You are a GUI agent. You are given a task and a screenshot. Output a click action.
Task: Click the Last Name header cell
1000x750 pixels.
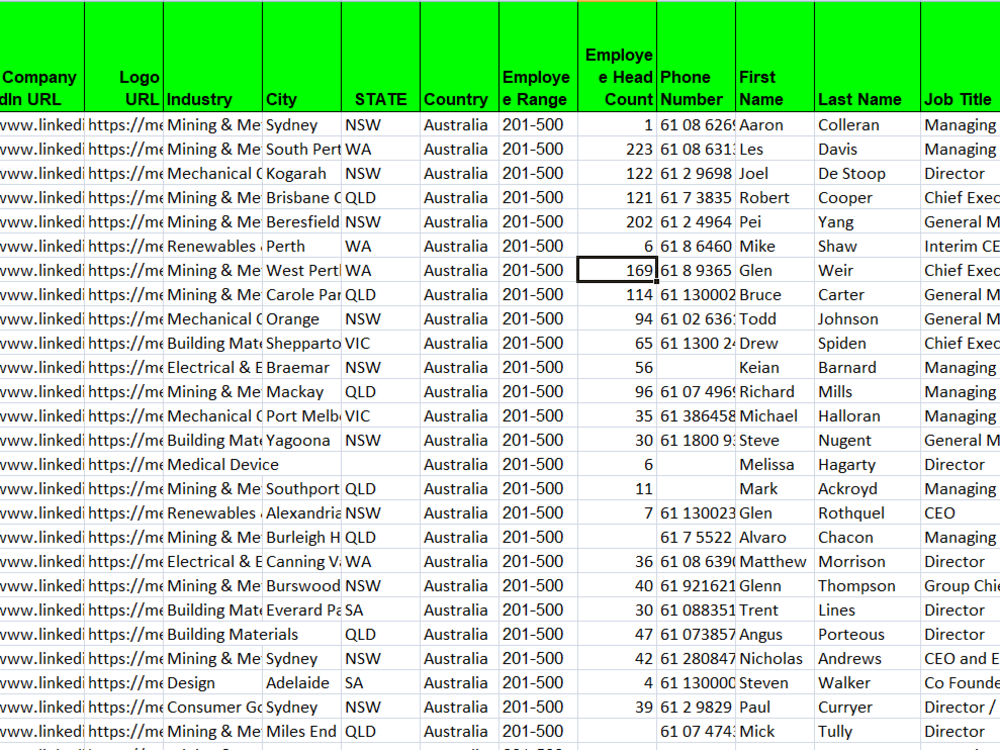coord(867,57)
